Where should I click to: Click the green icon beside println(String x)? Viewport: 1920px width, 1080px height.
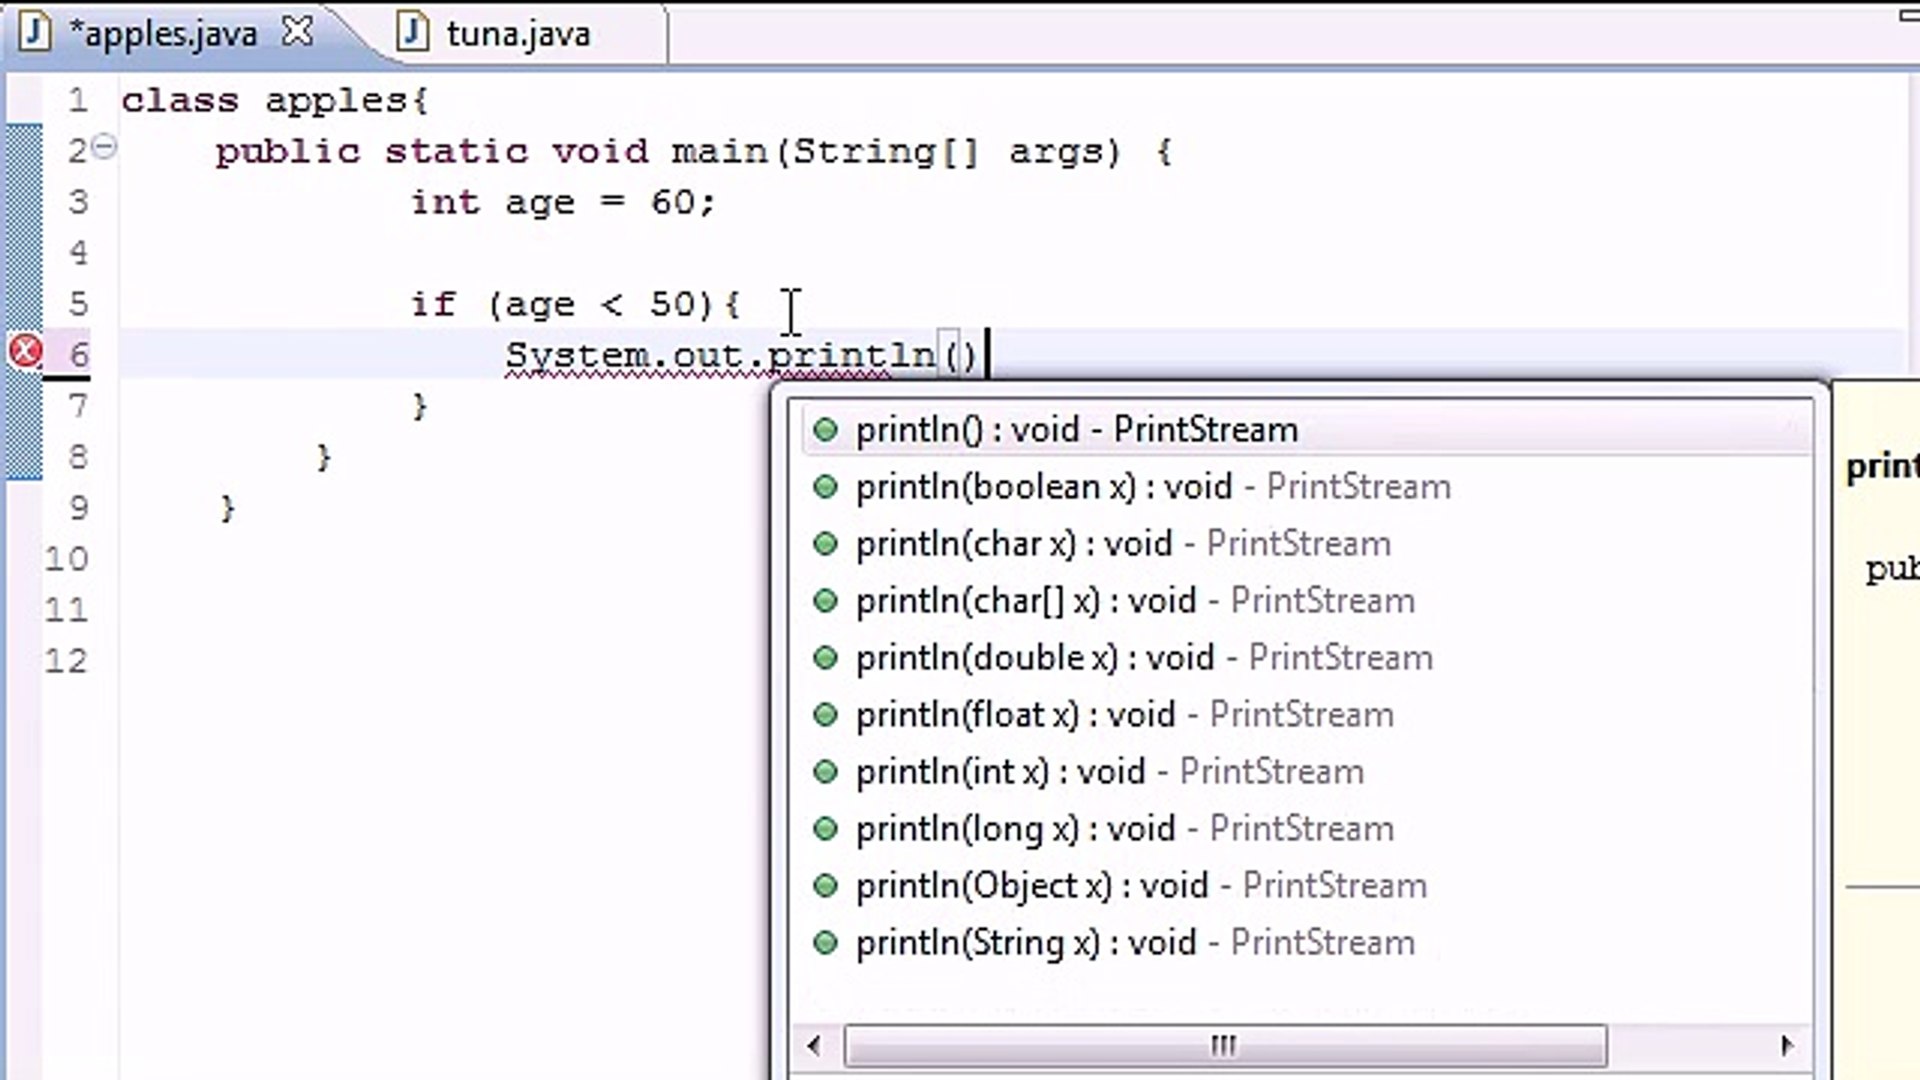pyautogui.click(x=826, y=942)
